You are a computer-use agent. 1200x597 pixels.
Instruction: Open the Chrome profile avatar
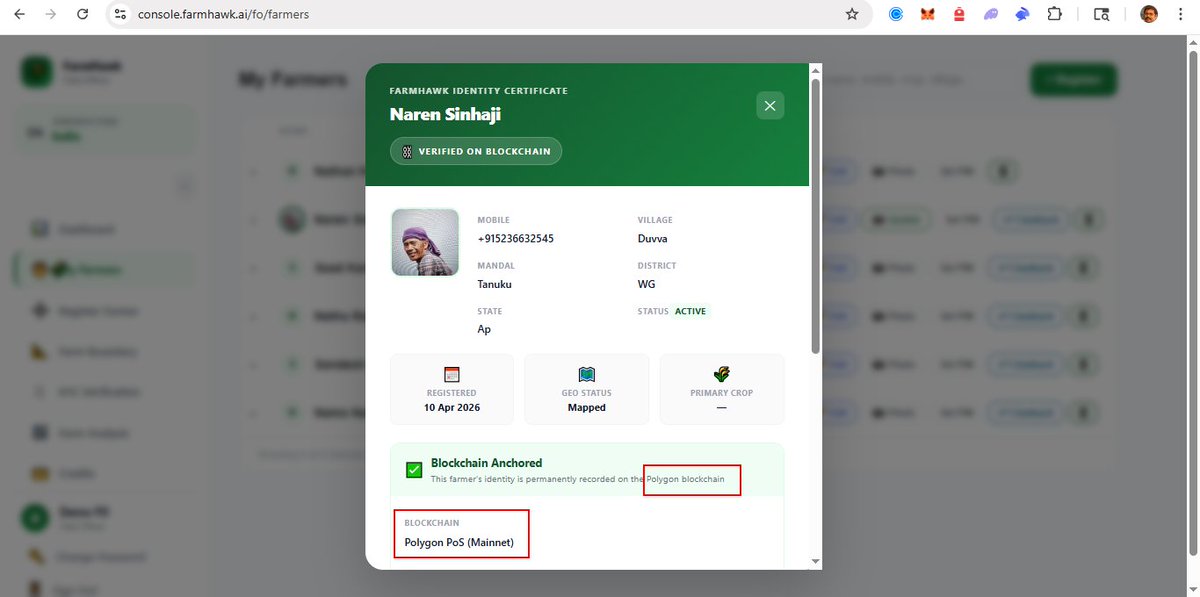pos(1150,14)
